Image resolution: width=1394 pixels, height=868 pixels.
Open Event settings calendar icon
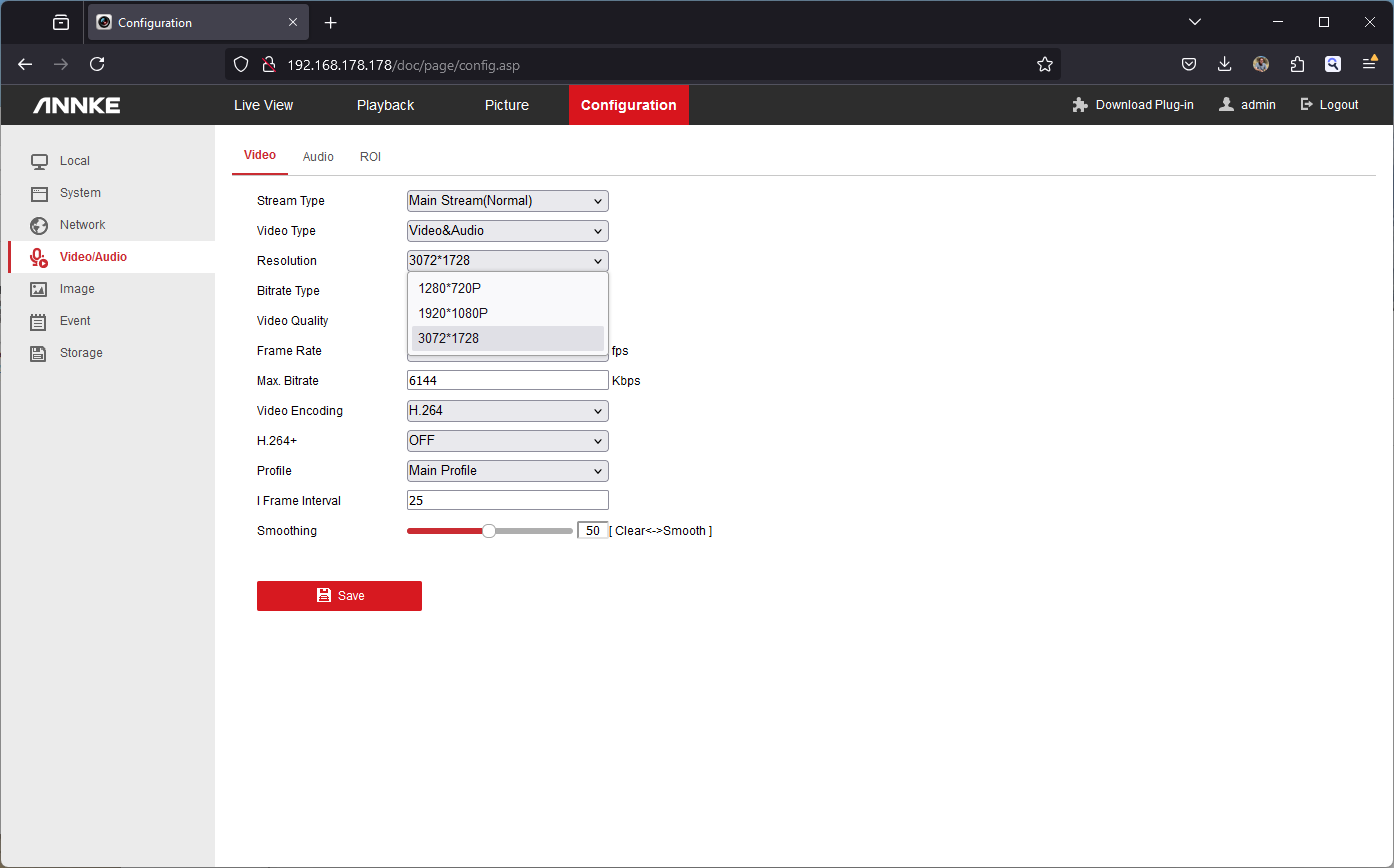[x=39, y=321]
